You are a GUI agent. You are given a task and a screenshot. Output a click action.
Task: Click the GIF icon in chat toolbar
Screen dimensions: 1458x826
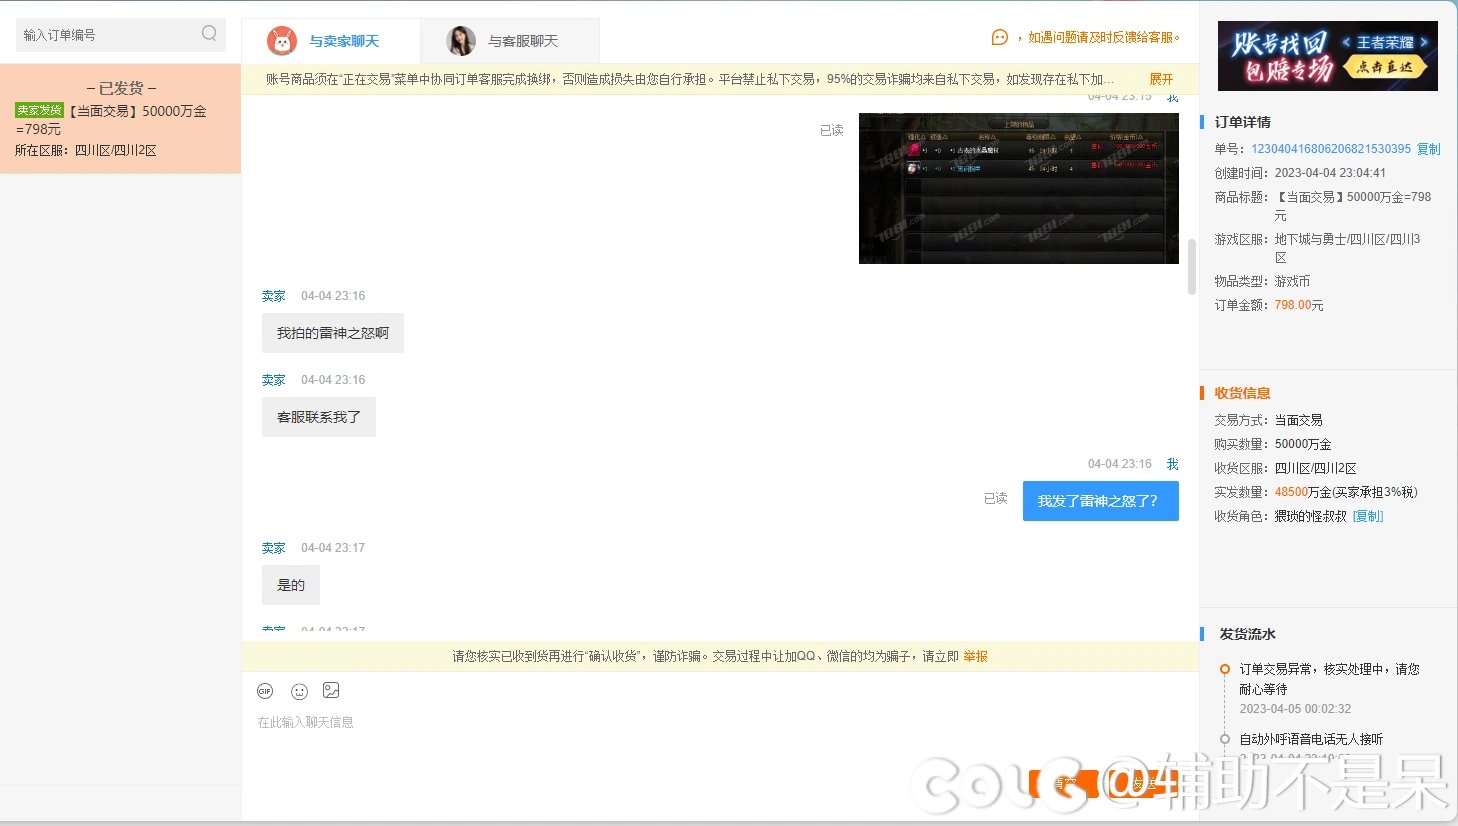tap(265, 691)
